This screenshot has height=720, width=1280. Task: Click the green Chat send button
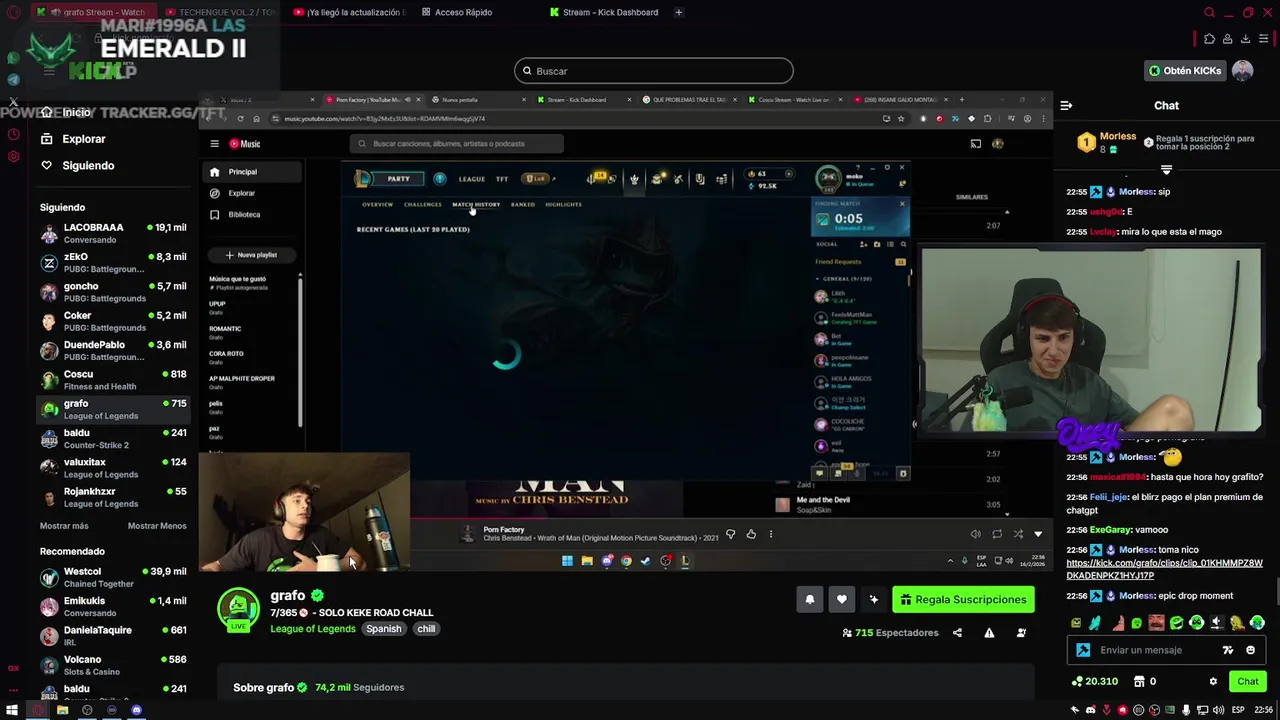click(x=1248, y=681)
